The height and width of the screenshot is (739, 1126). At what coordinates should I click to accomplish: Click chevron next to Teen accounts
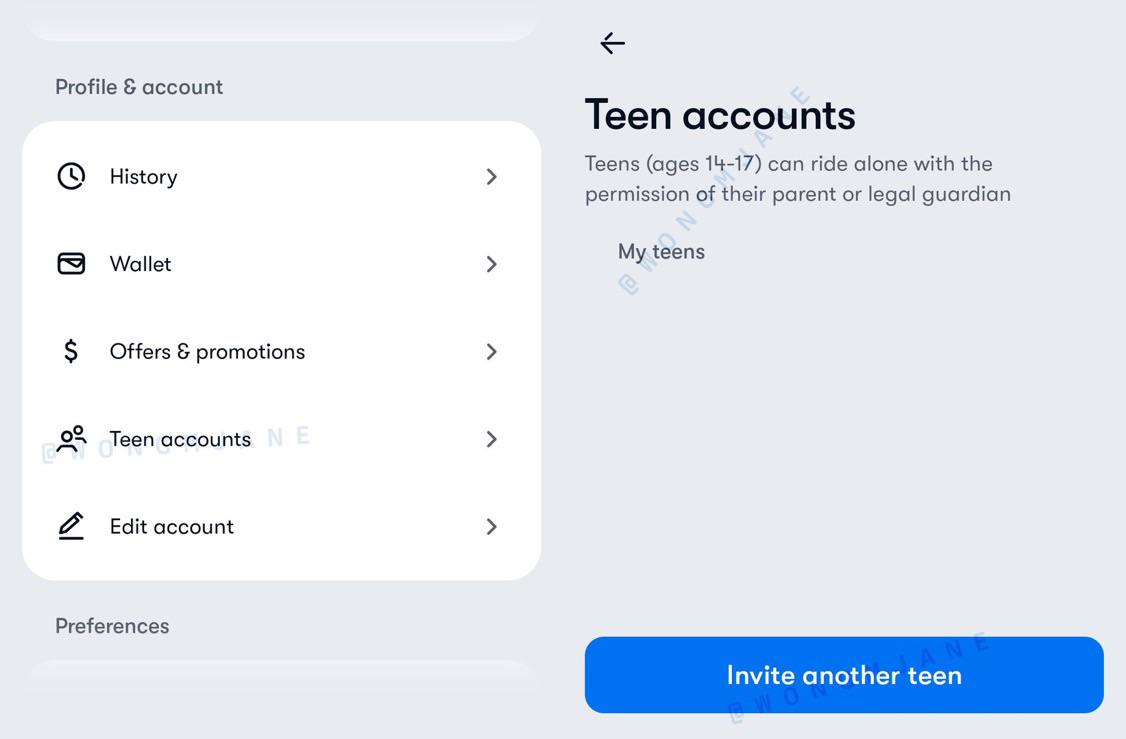491,439
